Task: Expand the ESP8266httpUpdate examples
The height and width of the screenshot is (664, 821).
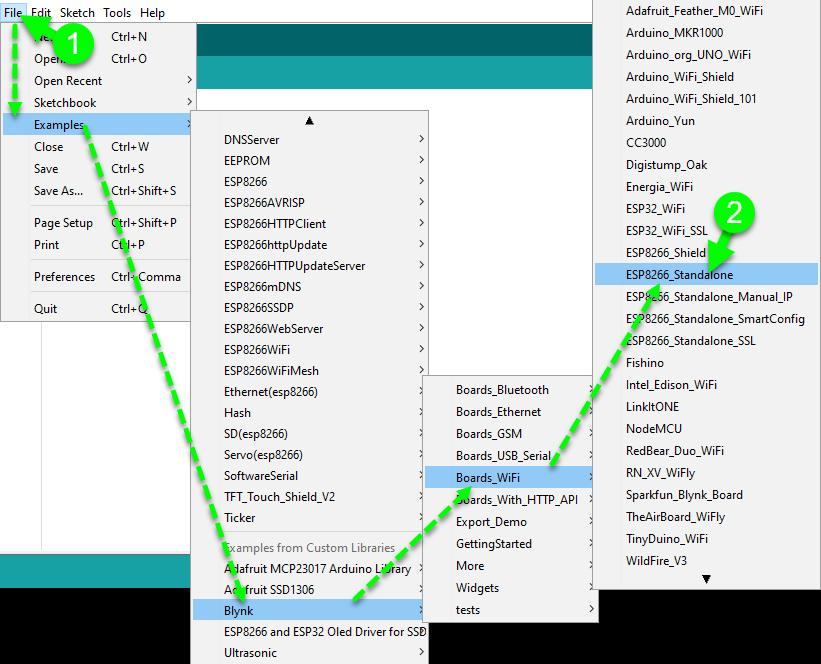Action: (x=309, y=245)
